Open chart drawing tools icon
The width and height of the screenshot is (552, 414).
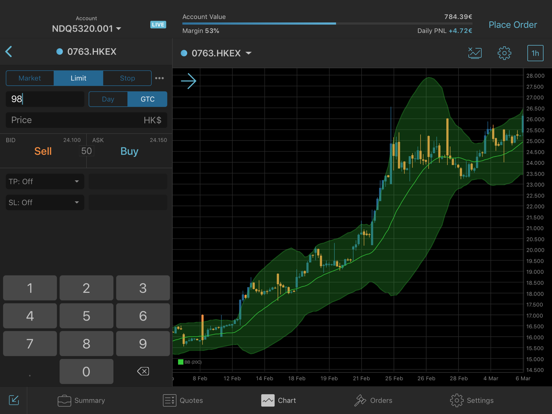[x=475, y=53]
